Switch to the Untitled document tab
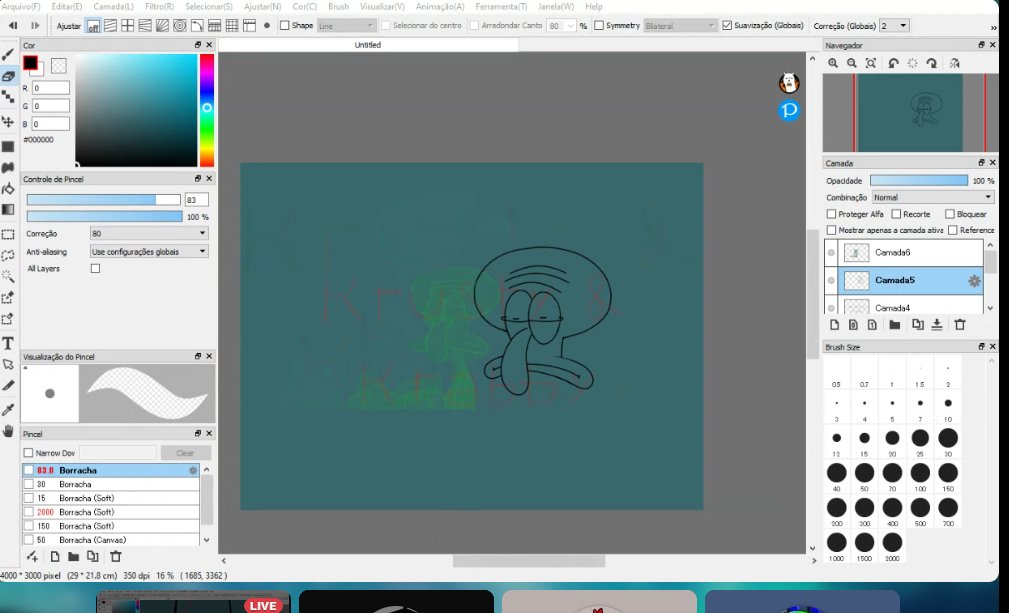 368,45
